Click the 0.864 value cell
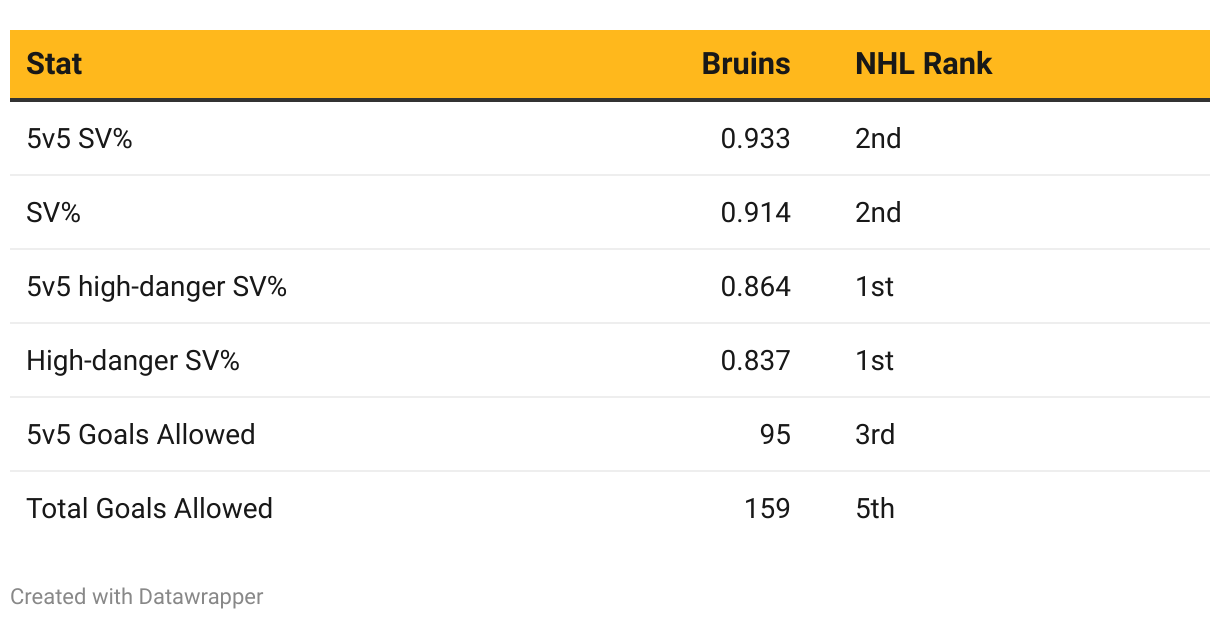The width and height of the screenshot is (1220, 620). coord(755,287)
